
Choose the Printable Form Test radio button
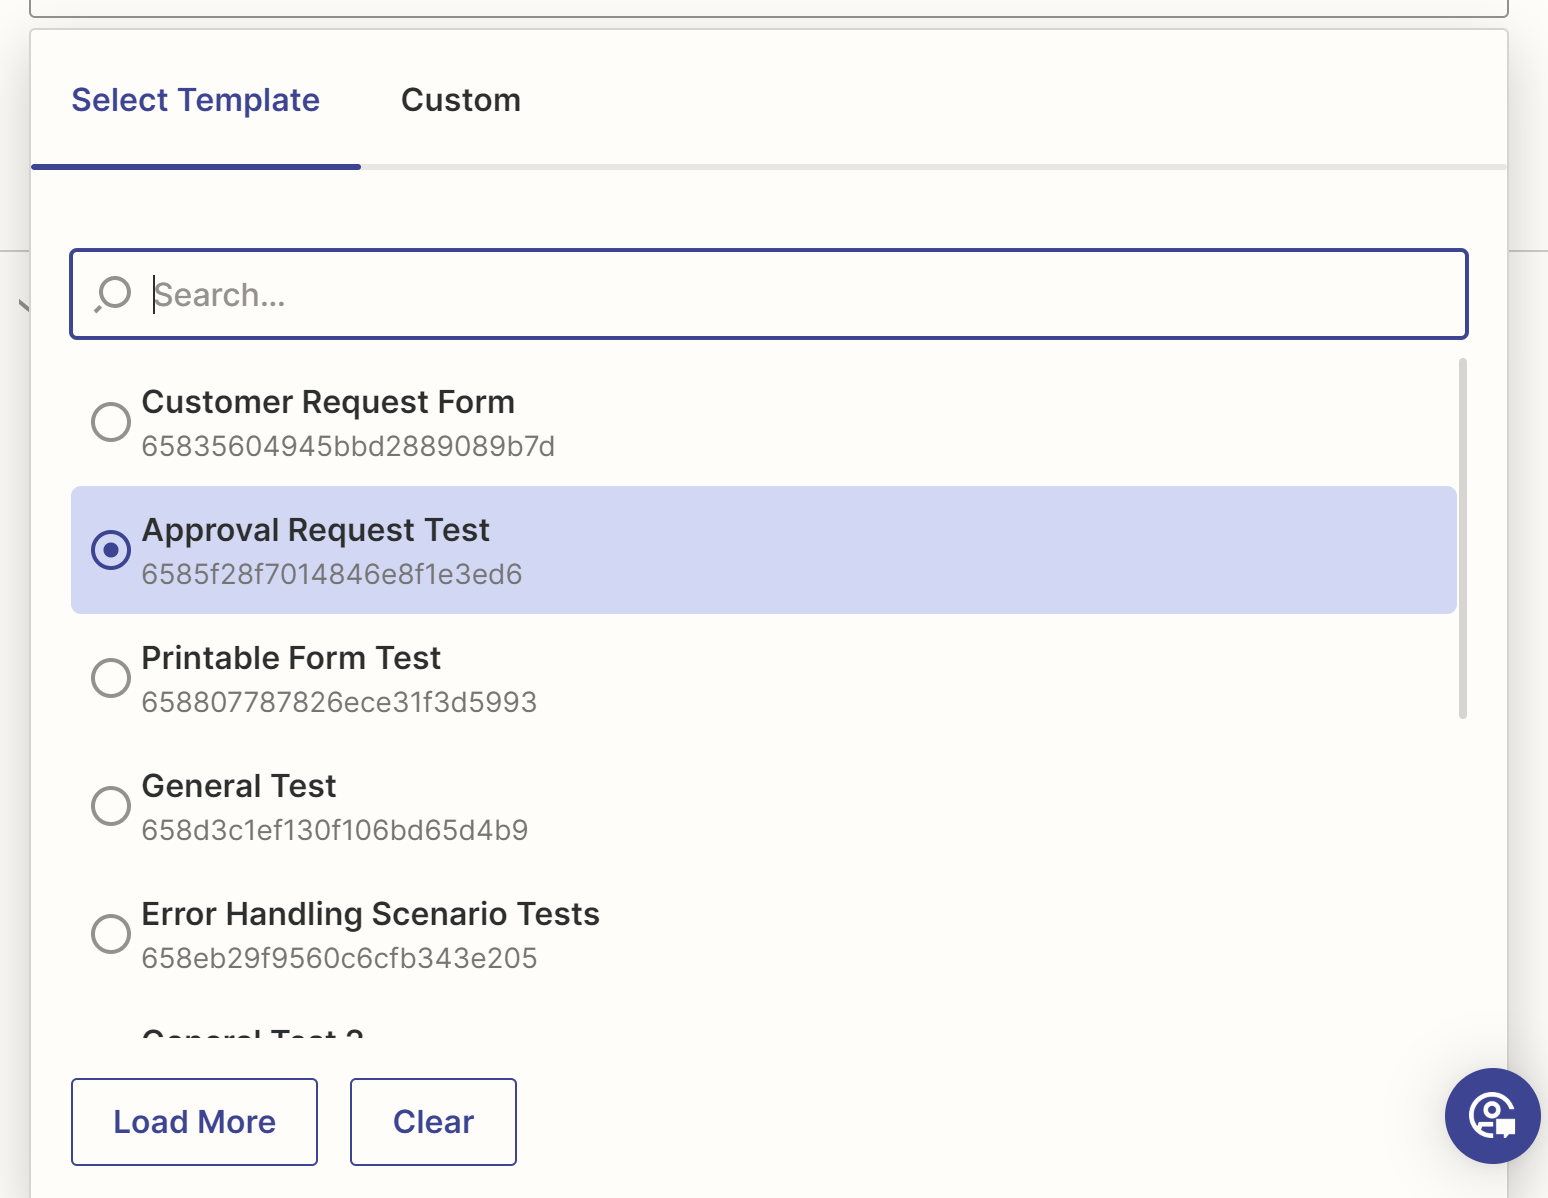point(111,678)
